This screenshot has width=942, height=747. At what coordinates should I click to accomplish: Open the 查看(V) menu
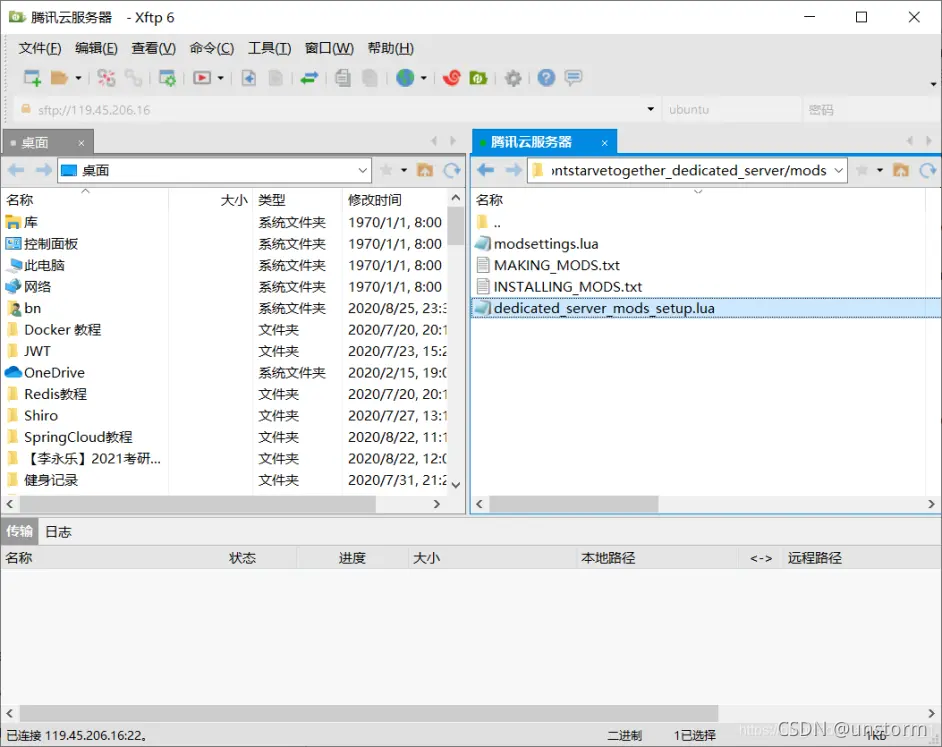point(153,48)
